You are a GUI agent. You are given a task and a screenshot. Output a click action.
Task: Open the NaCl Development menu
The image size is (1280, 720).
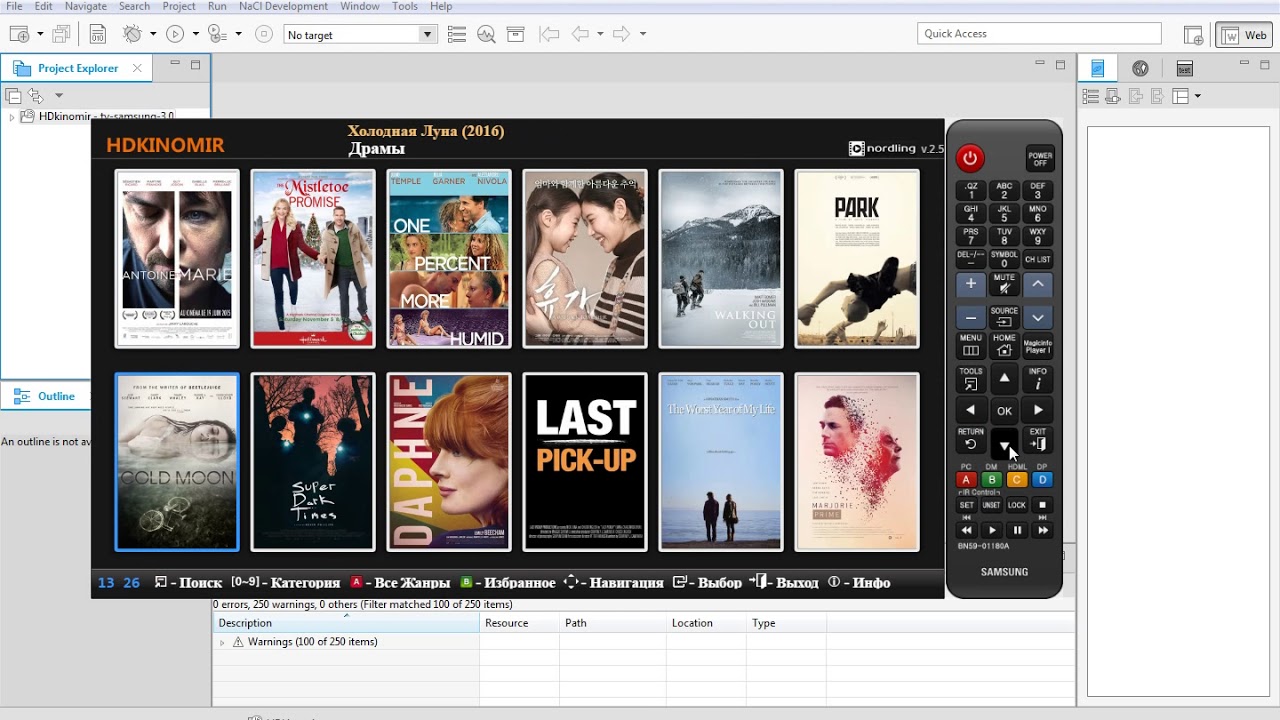(283, 6)
